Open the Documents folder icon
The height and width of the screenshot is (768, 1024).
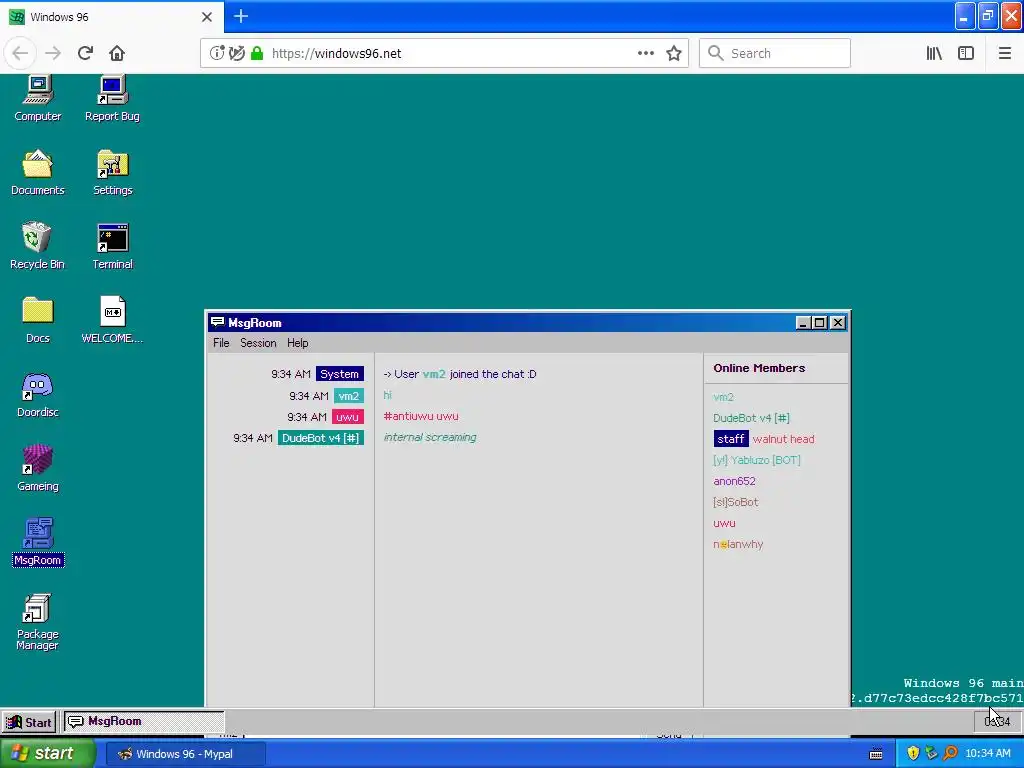click(37, 172)
